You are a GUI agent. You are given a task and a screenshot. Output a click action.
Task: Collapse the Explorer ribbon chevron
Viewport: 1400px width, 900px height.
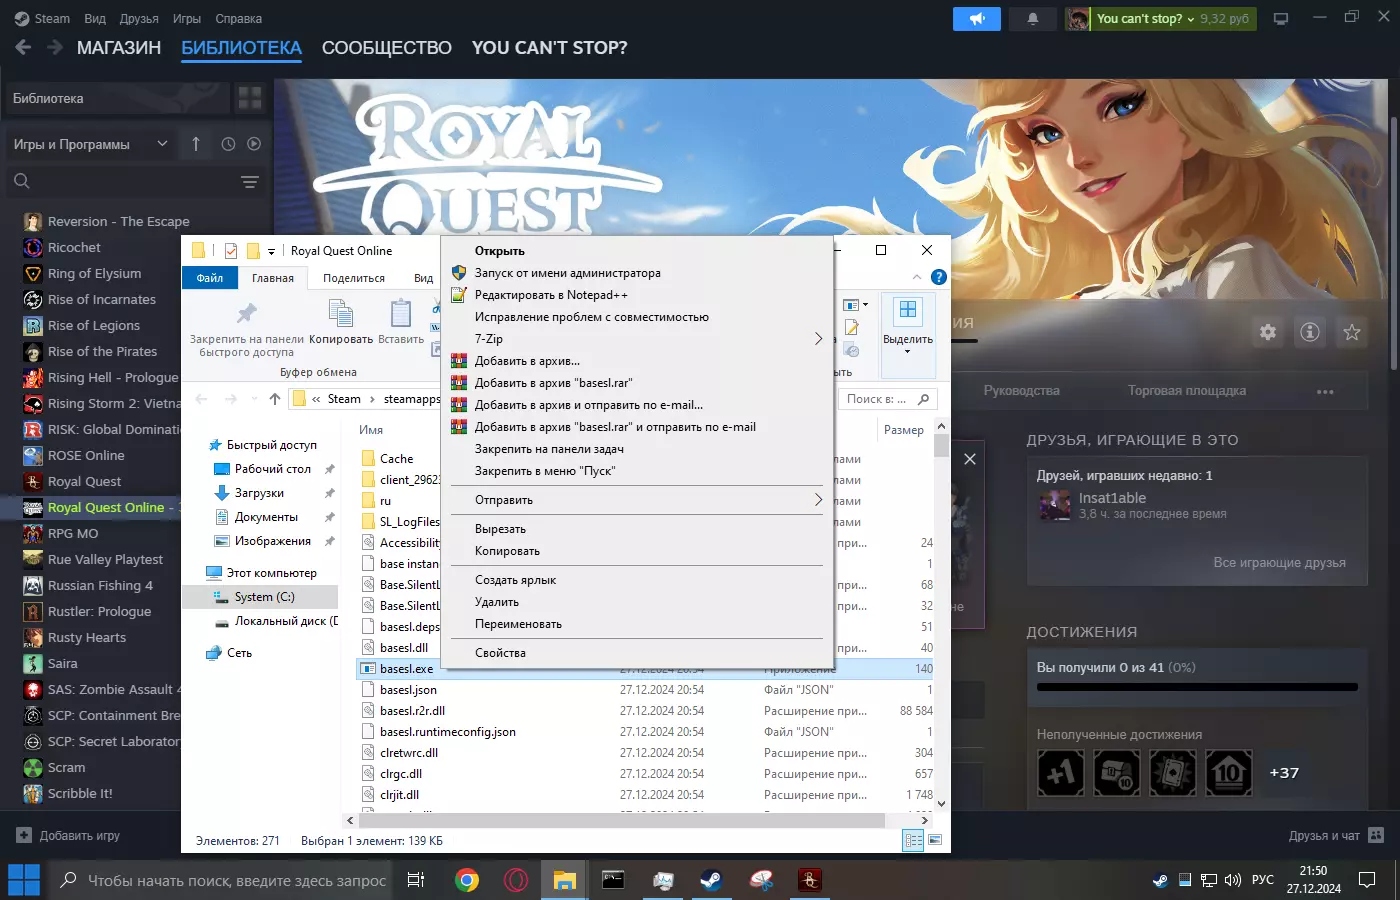pyautogui.click(x=917, y=277)
